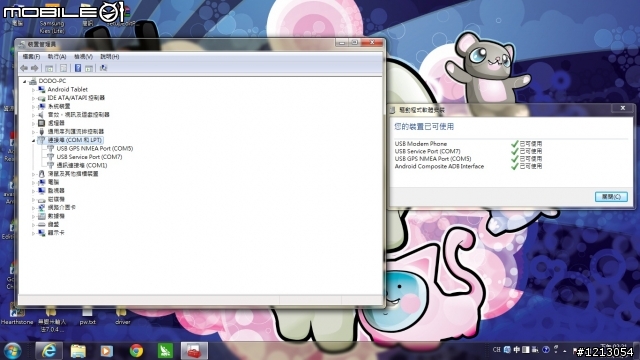Viewport: 640px width, 360px height.
Task: Click USB GPS NMEA Port (COM5) in driver dialog
Action: pos(433,159)
